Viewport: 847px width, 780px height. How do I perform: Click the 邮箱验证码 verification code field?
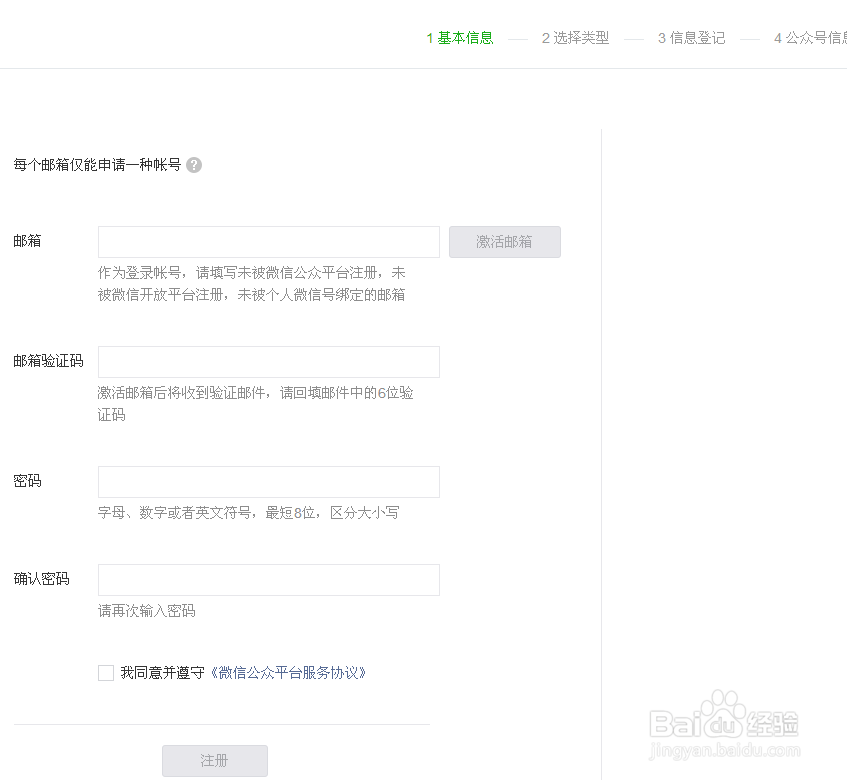point(268,362)
